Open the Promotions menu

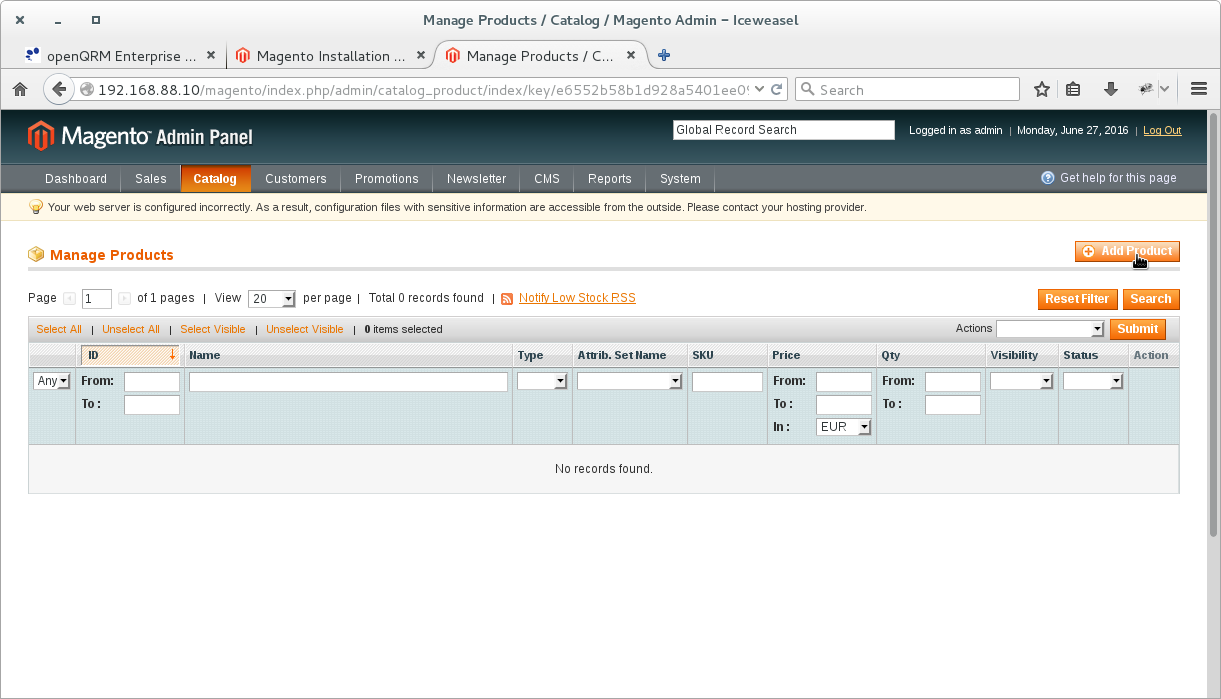[x=387, y=178]
